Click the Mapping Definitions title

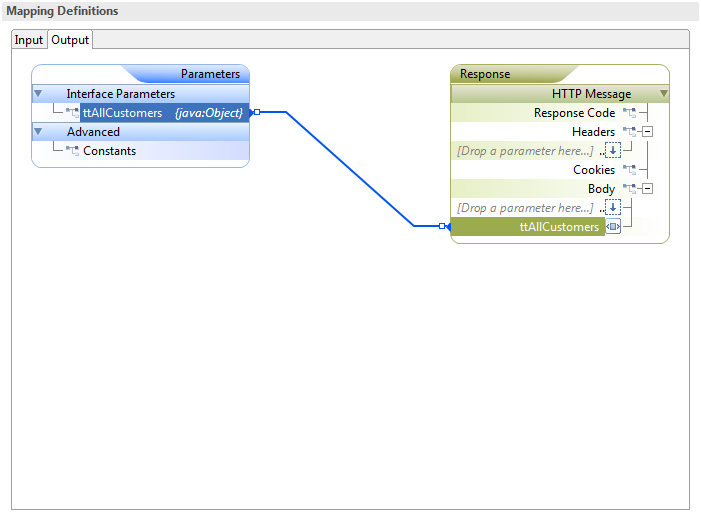tap(62, 11)
